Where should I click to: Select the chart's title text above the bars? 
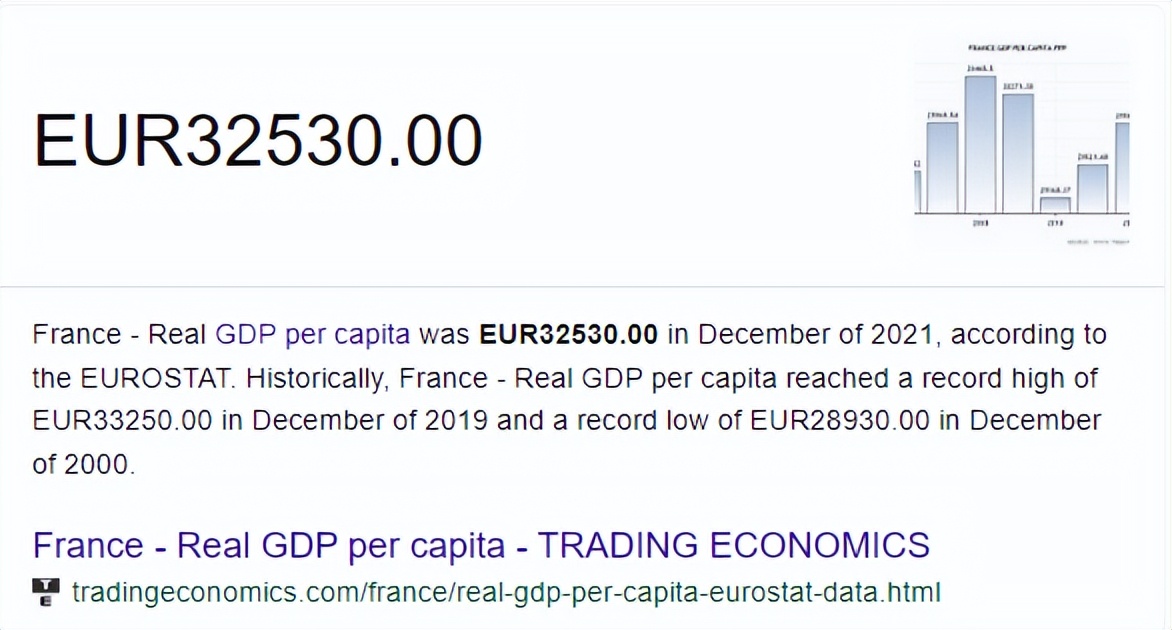(x=1018, y=47)
